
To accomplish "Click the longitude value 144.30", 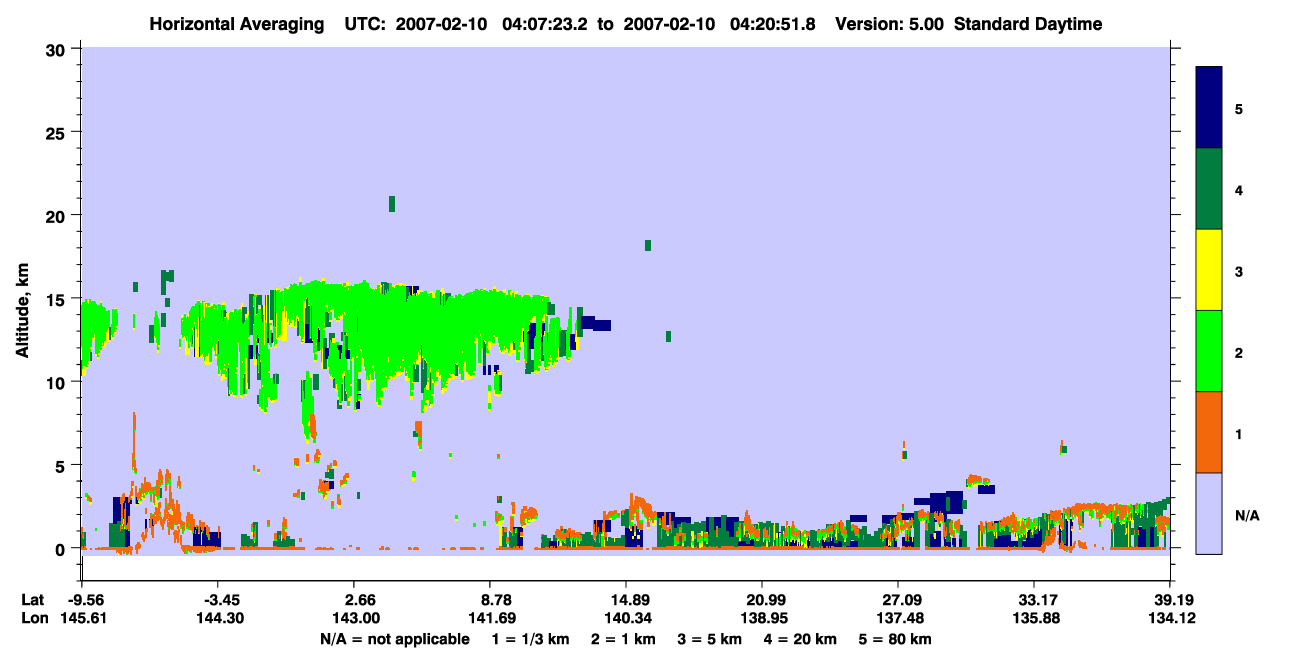I will click(x=219, y=618).
